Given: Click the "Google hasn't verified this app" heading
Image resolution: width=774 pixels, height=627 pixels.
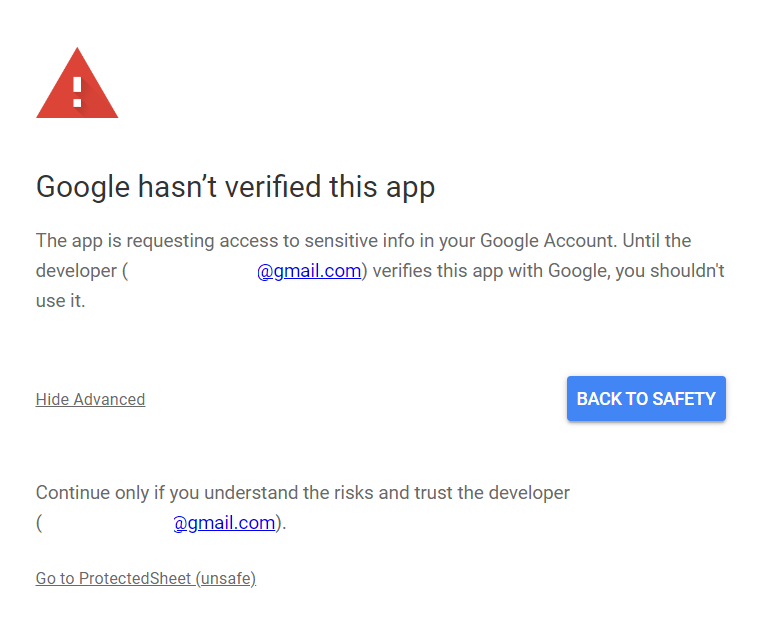Looking at the screenshot, I should [x=235, y=187].
